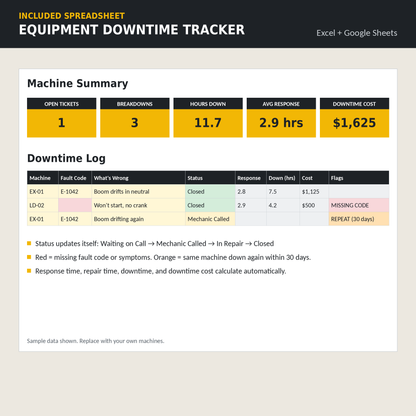Click the 'Excel + Google Sheets' label

pyautogui.click(x=357, y=33)
